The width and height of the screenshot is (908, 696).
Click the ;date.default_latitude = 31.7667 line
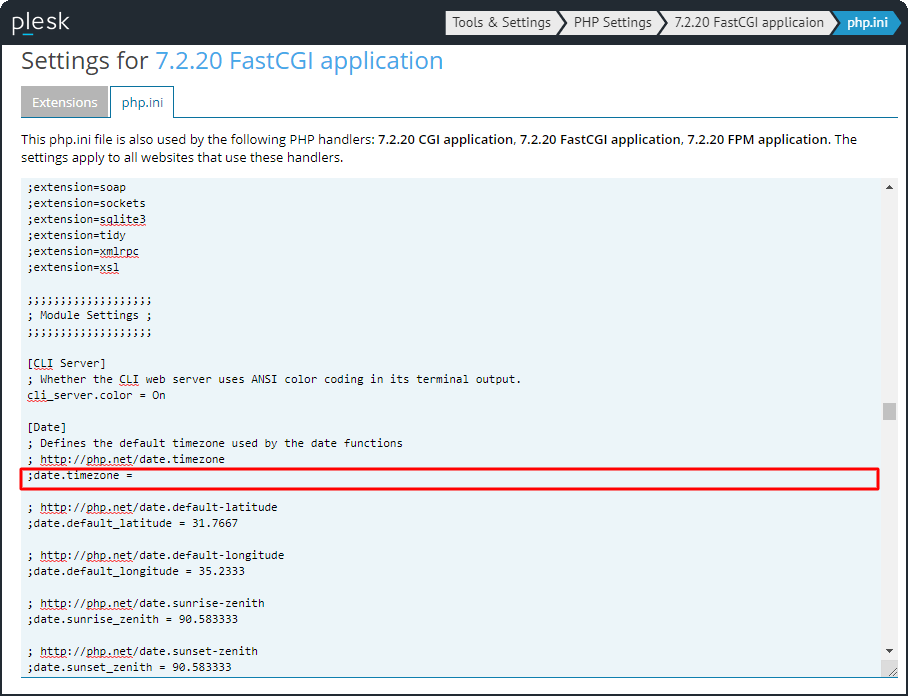point(133,523)
